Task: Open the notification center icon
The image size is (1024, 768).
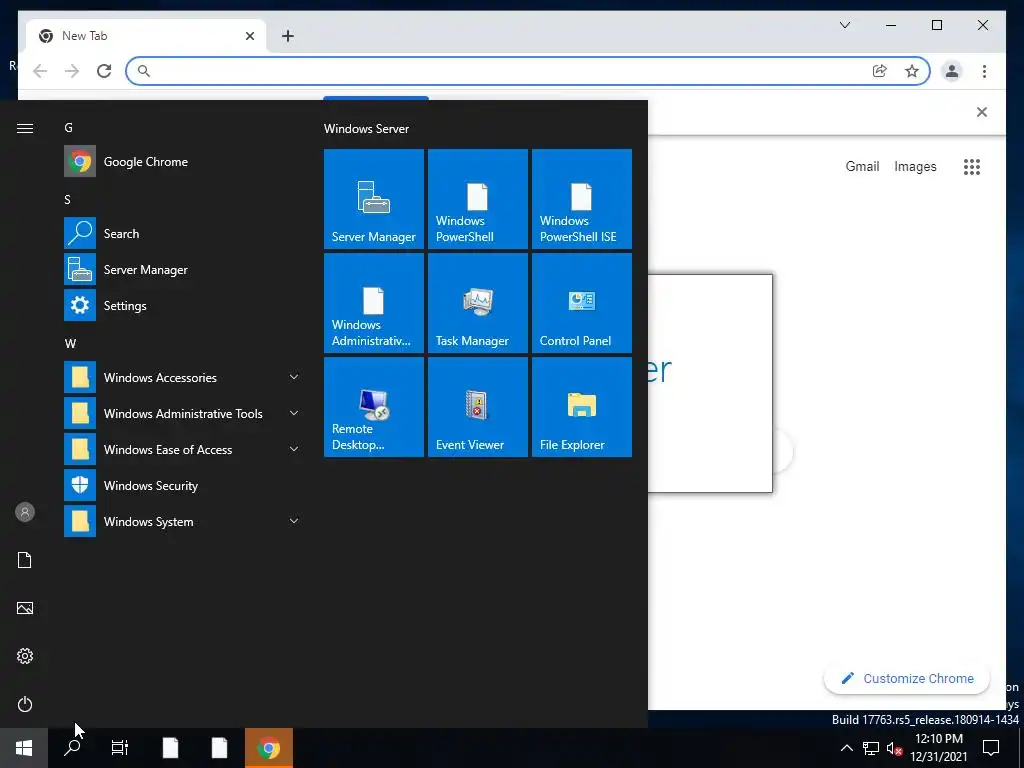Action: click(x=991, y=748)
